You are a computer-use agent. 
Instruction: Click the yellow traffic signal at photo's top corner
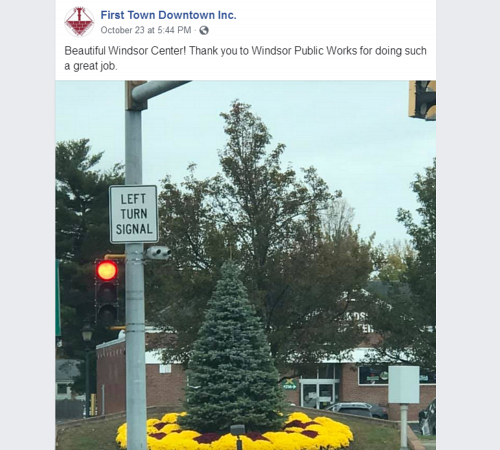(x=422, y=100)
